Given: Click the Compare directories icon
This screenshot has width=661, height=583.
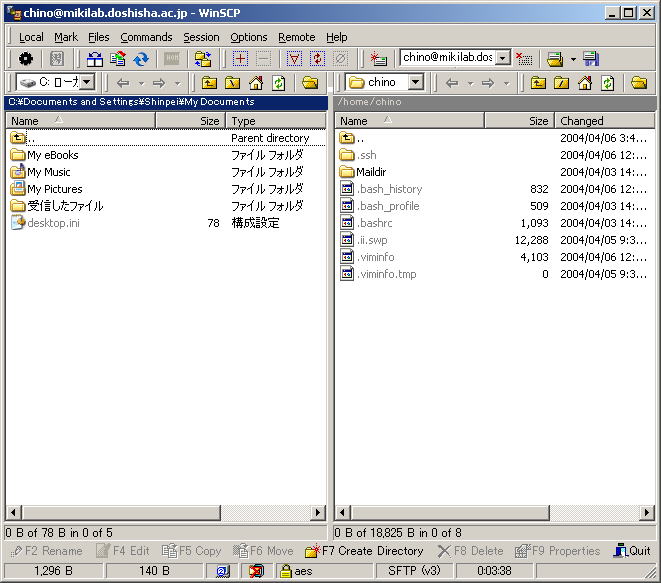Looking at the screenshot, I should tap(95, 59).
